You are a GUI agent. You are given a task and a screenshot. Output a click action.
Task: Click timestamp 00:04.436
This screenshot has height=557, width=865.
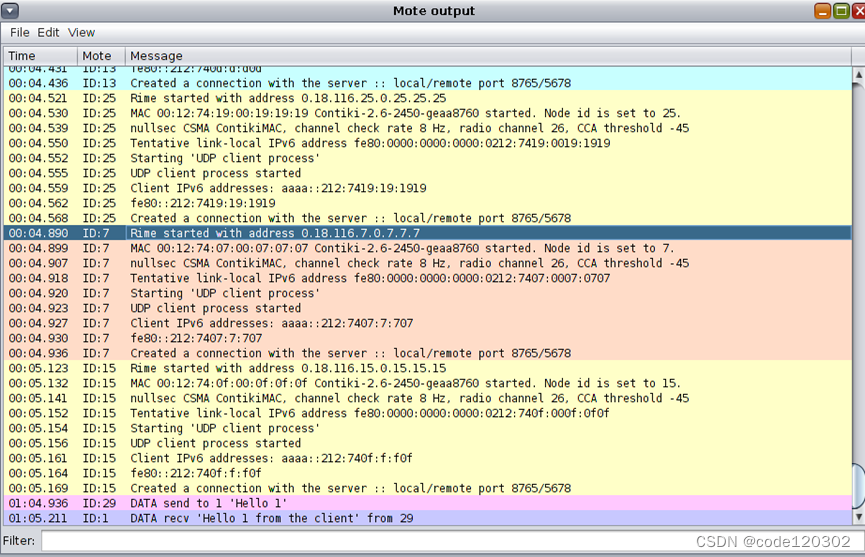pos(39,83)
